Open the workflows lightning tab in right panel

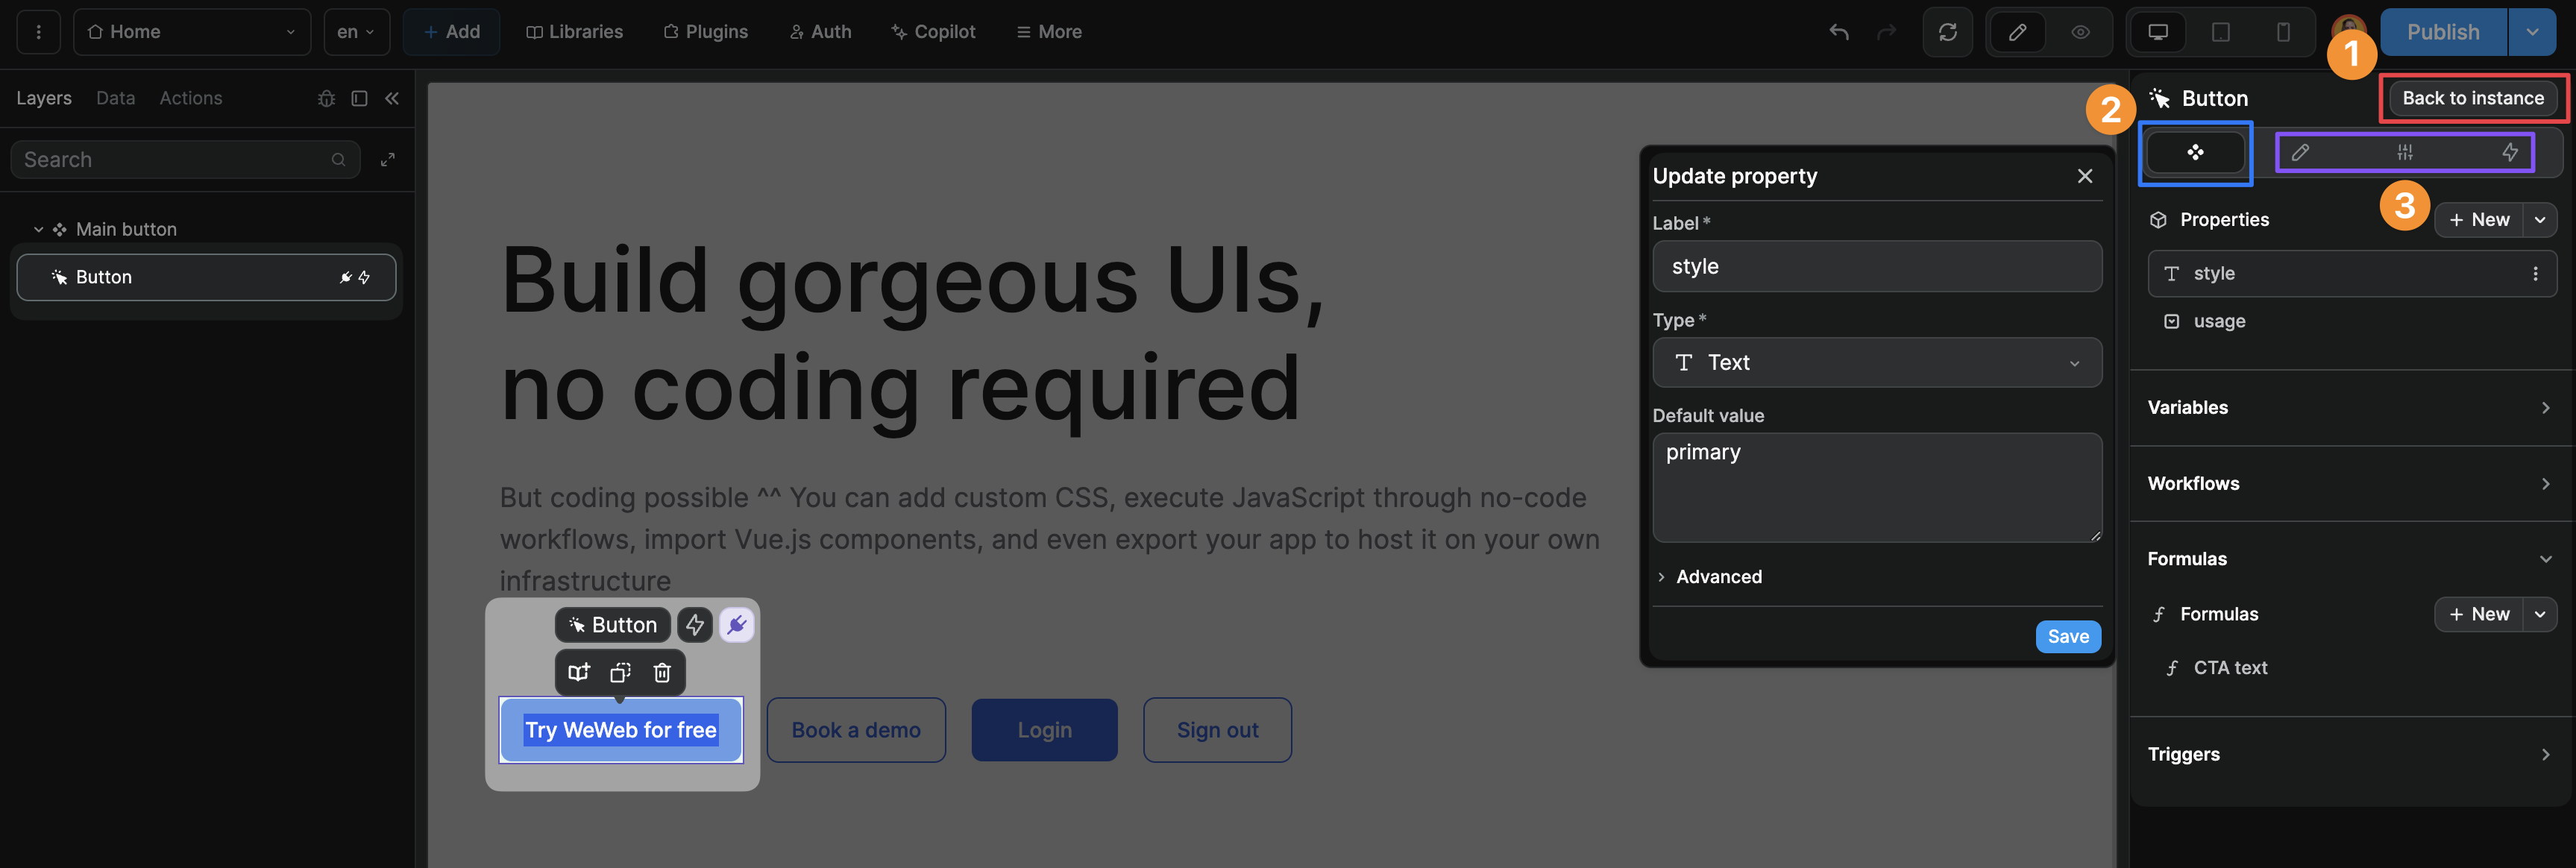2509,152
